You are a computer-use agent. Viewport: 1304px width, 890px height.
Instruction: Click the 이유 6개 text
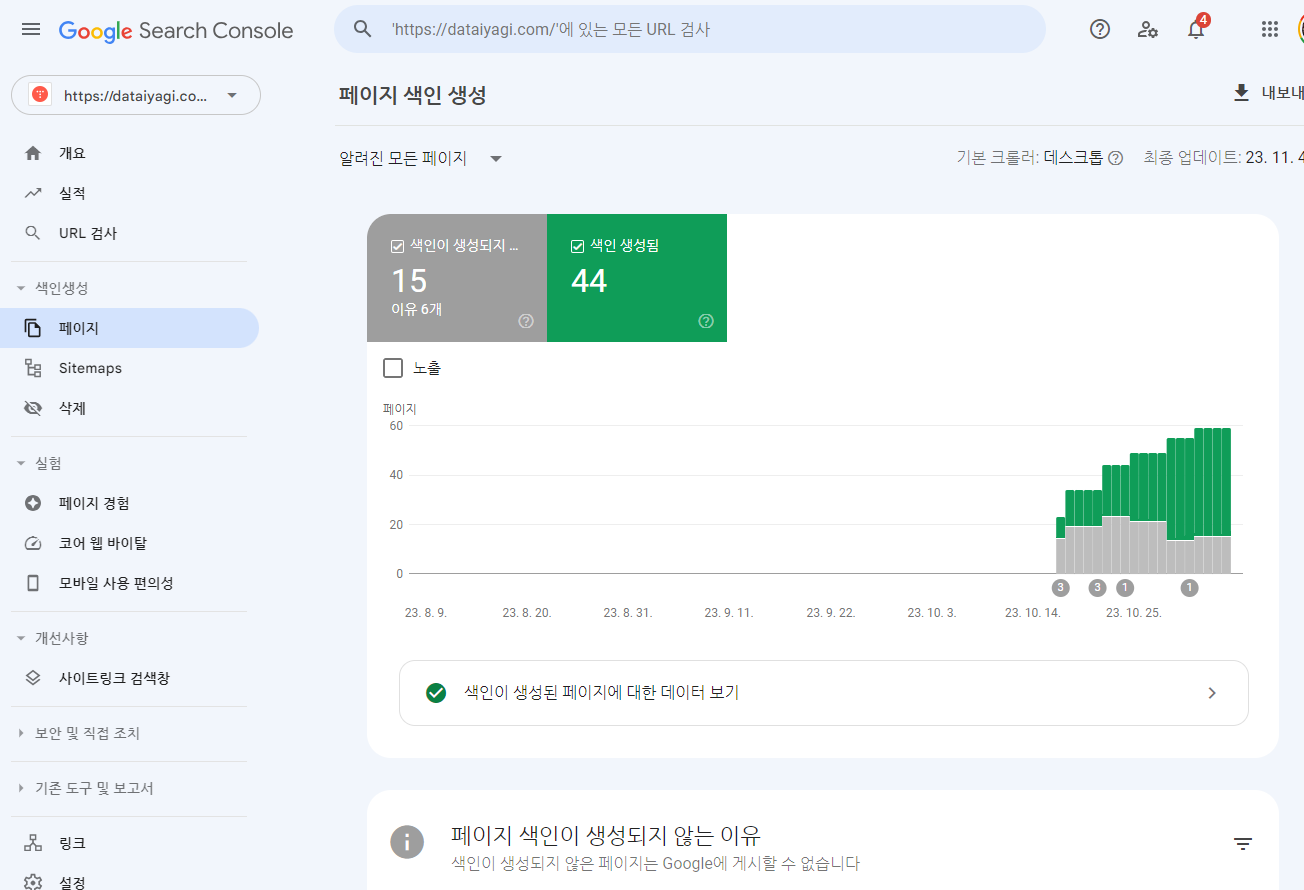tap(417, 309)
